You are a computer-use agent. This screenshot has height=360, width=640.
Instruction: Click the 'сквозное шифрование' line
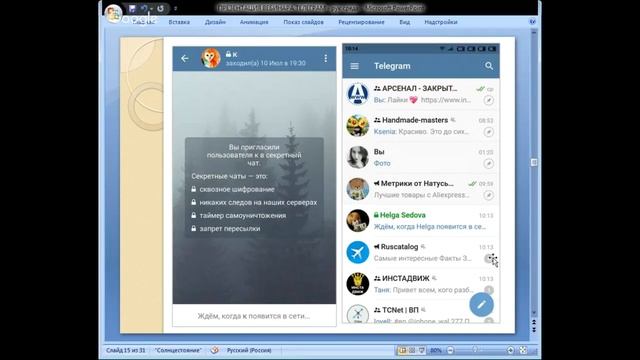click(237, 189)
